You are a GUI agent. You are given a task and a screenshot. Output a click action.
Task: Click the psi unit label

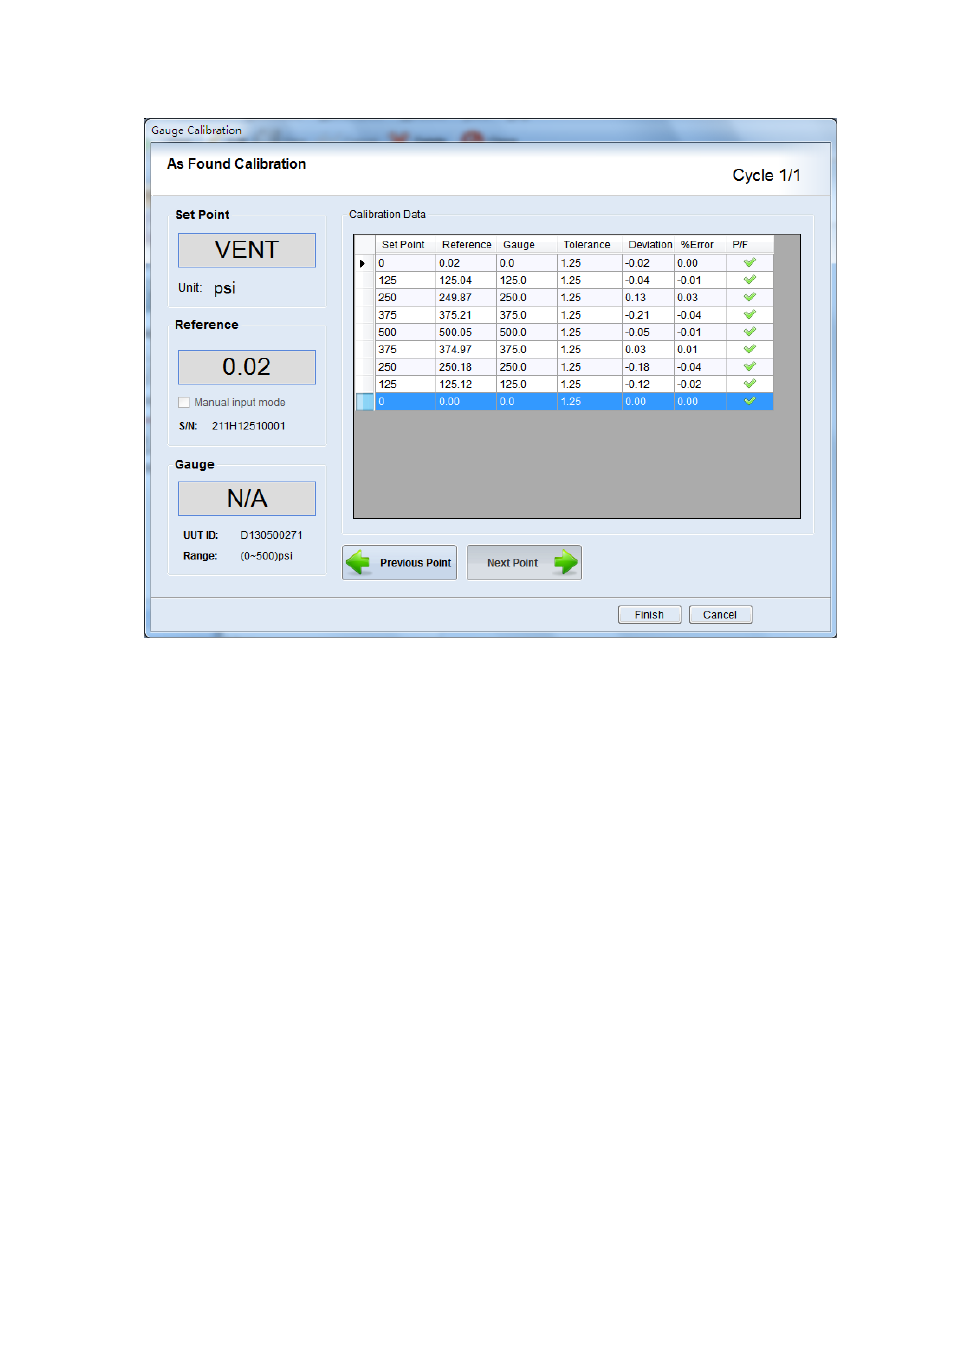(225, 288)
